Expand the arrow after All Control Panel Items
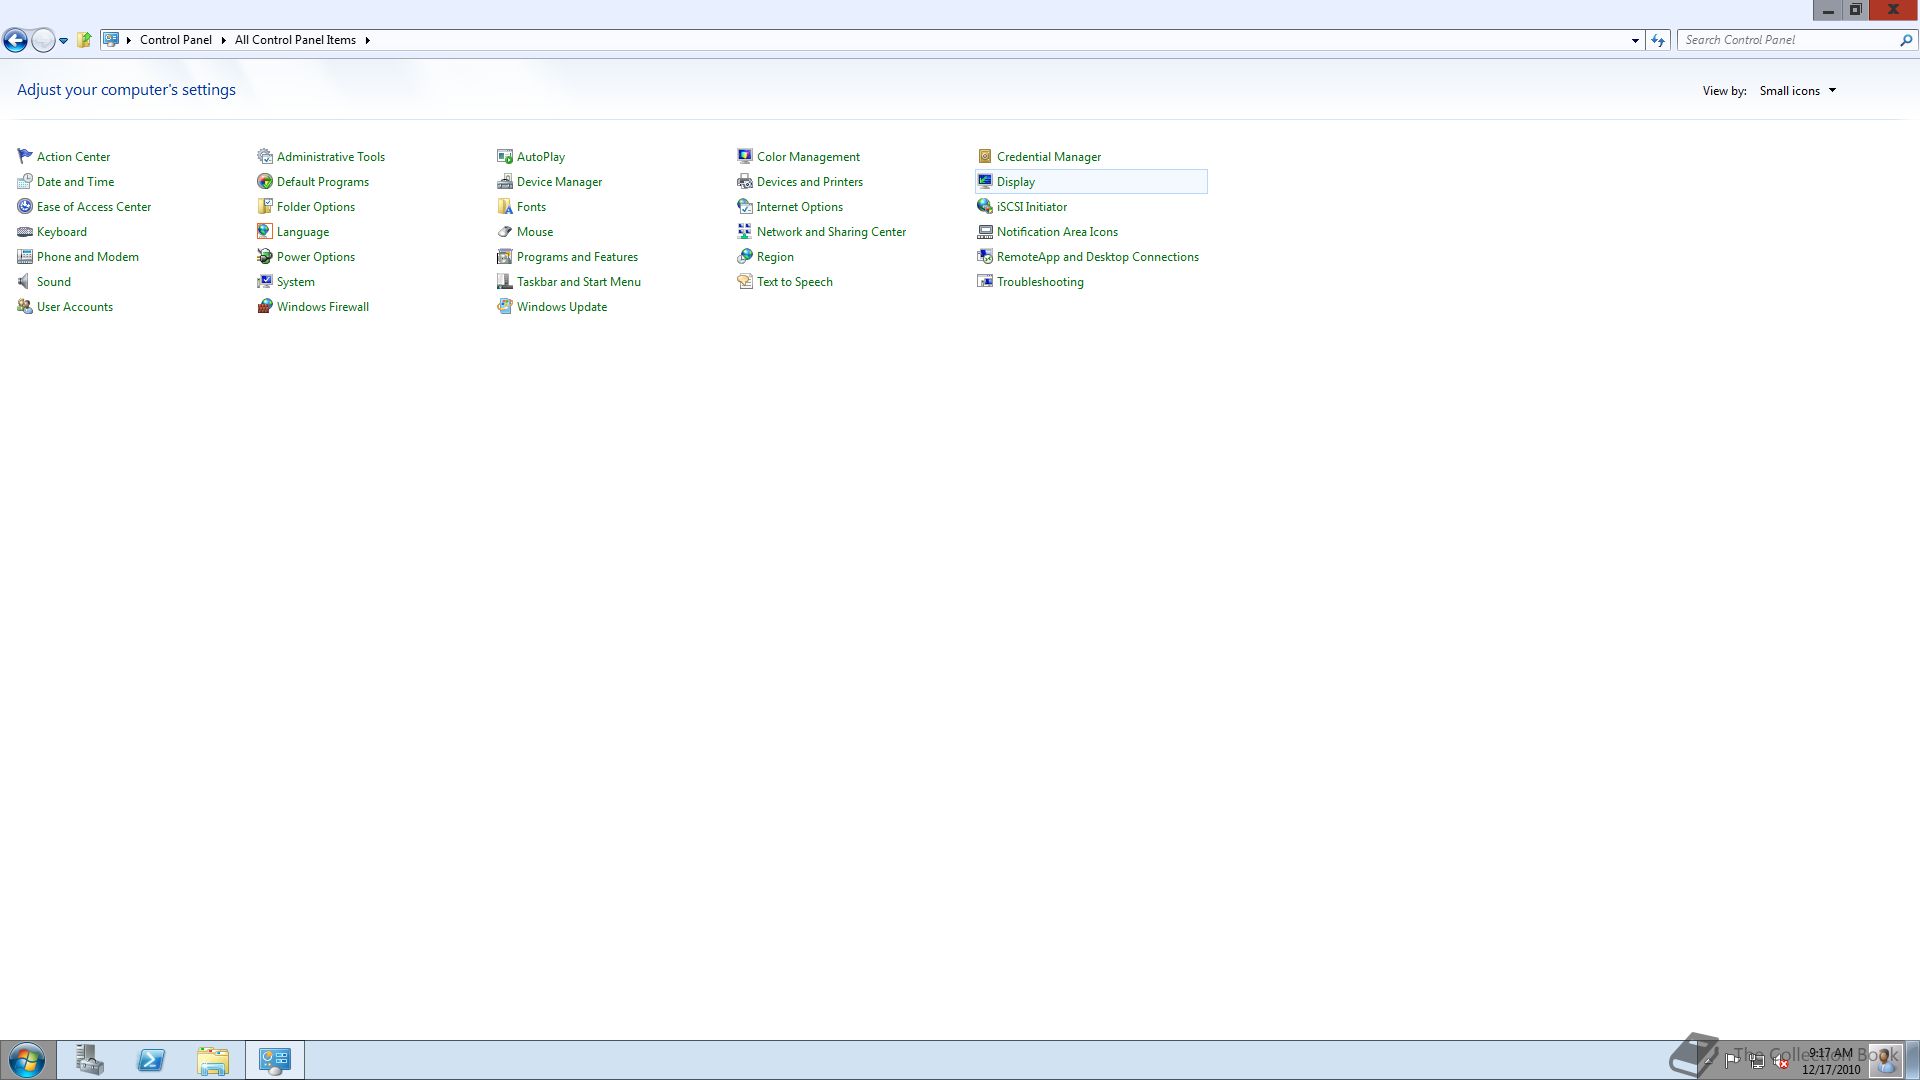The width and height of the screenshot is (1920, 1080). pos(368,40)
